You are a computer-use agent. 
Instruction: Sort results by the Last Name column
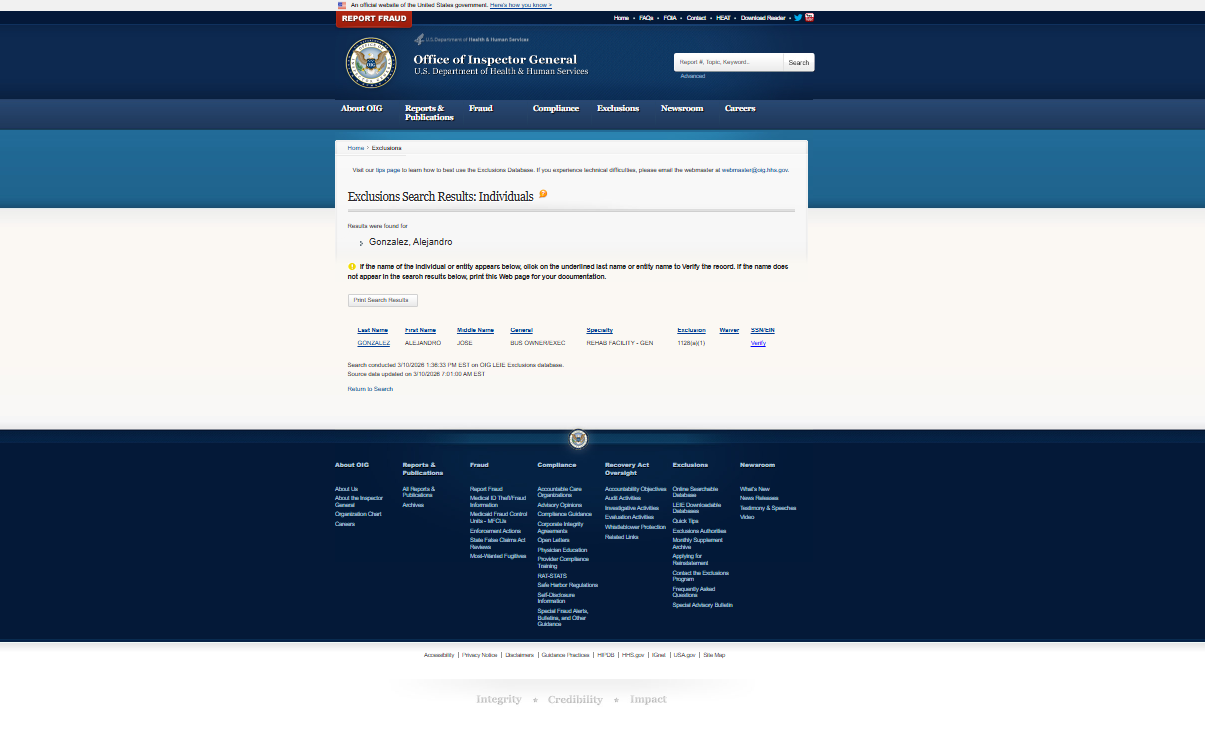(x=372, y=330)
